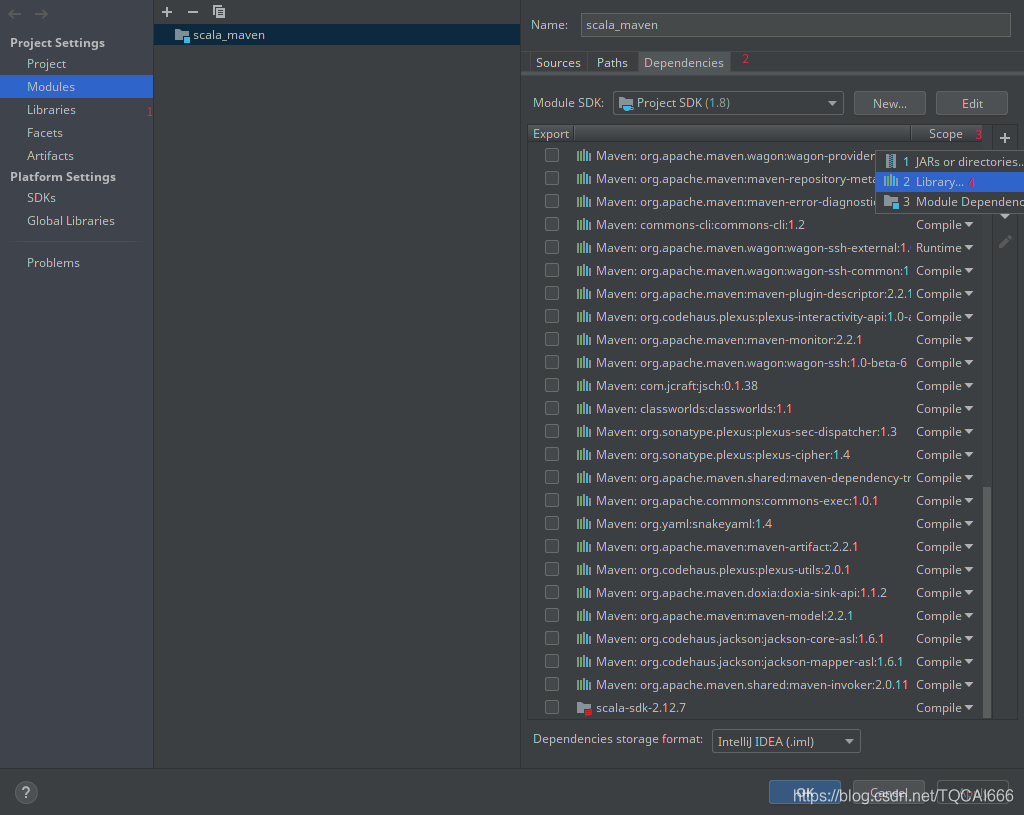Enable export for snakeyaml:1.4
The image size is (1024, 815).
click(552, 523)
